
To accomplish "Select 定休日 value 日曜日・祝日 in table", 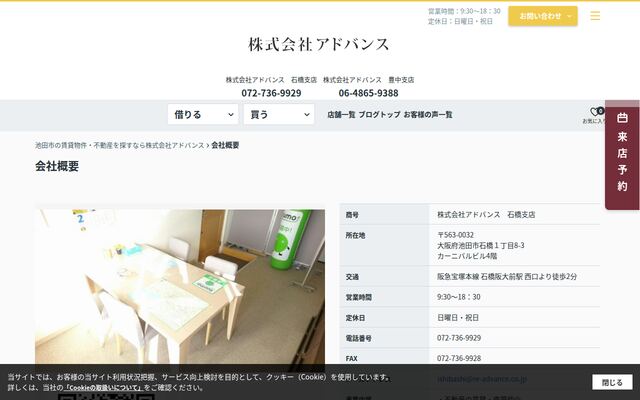I will [x=458, y=318].
